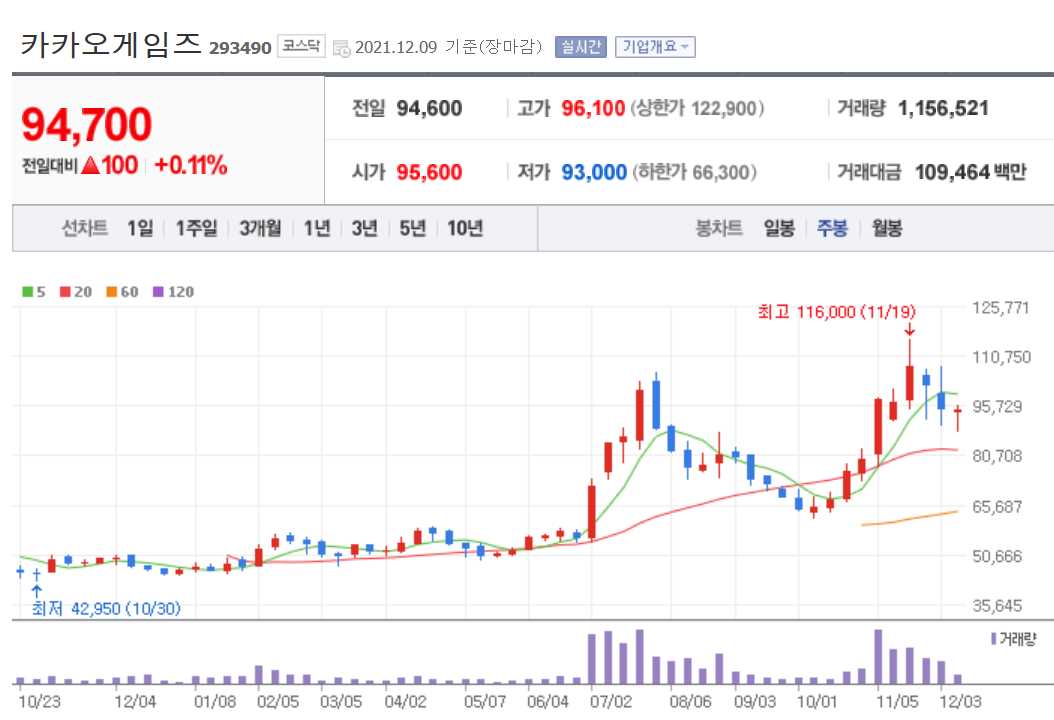
Task: Click the volume value 1,156,521
Action: [943, 108]
